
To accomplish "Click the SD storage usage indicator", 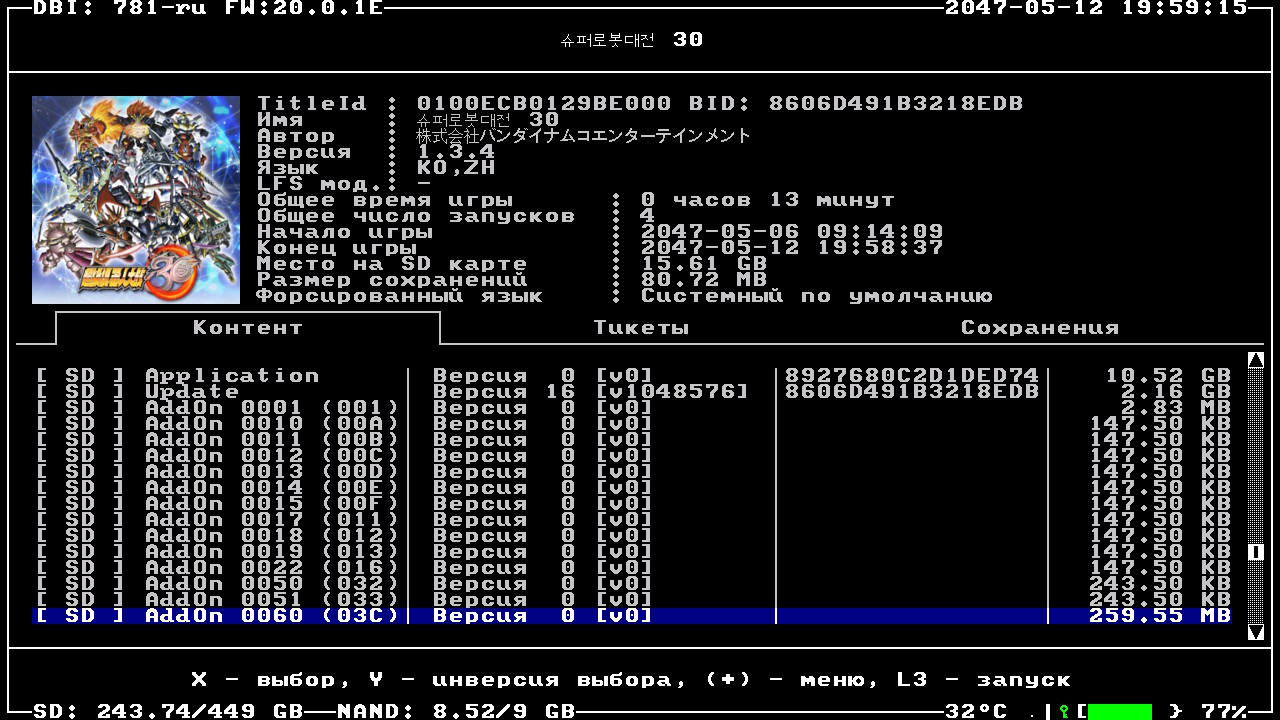I will [x=168, y=711].
